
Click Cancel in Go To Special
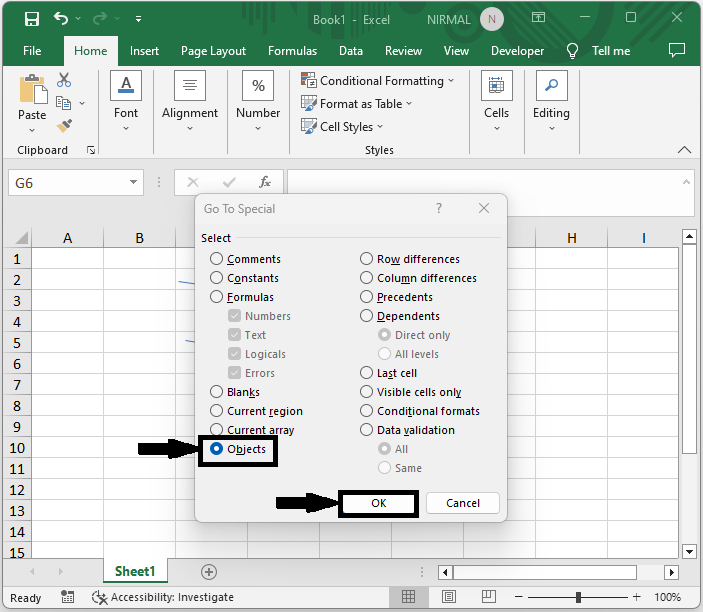point(463,503)
